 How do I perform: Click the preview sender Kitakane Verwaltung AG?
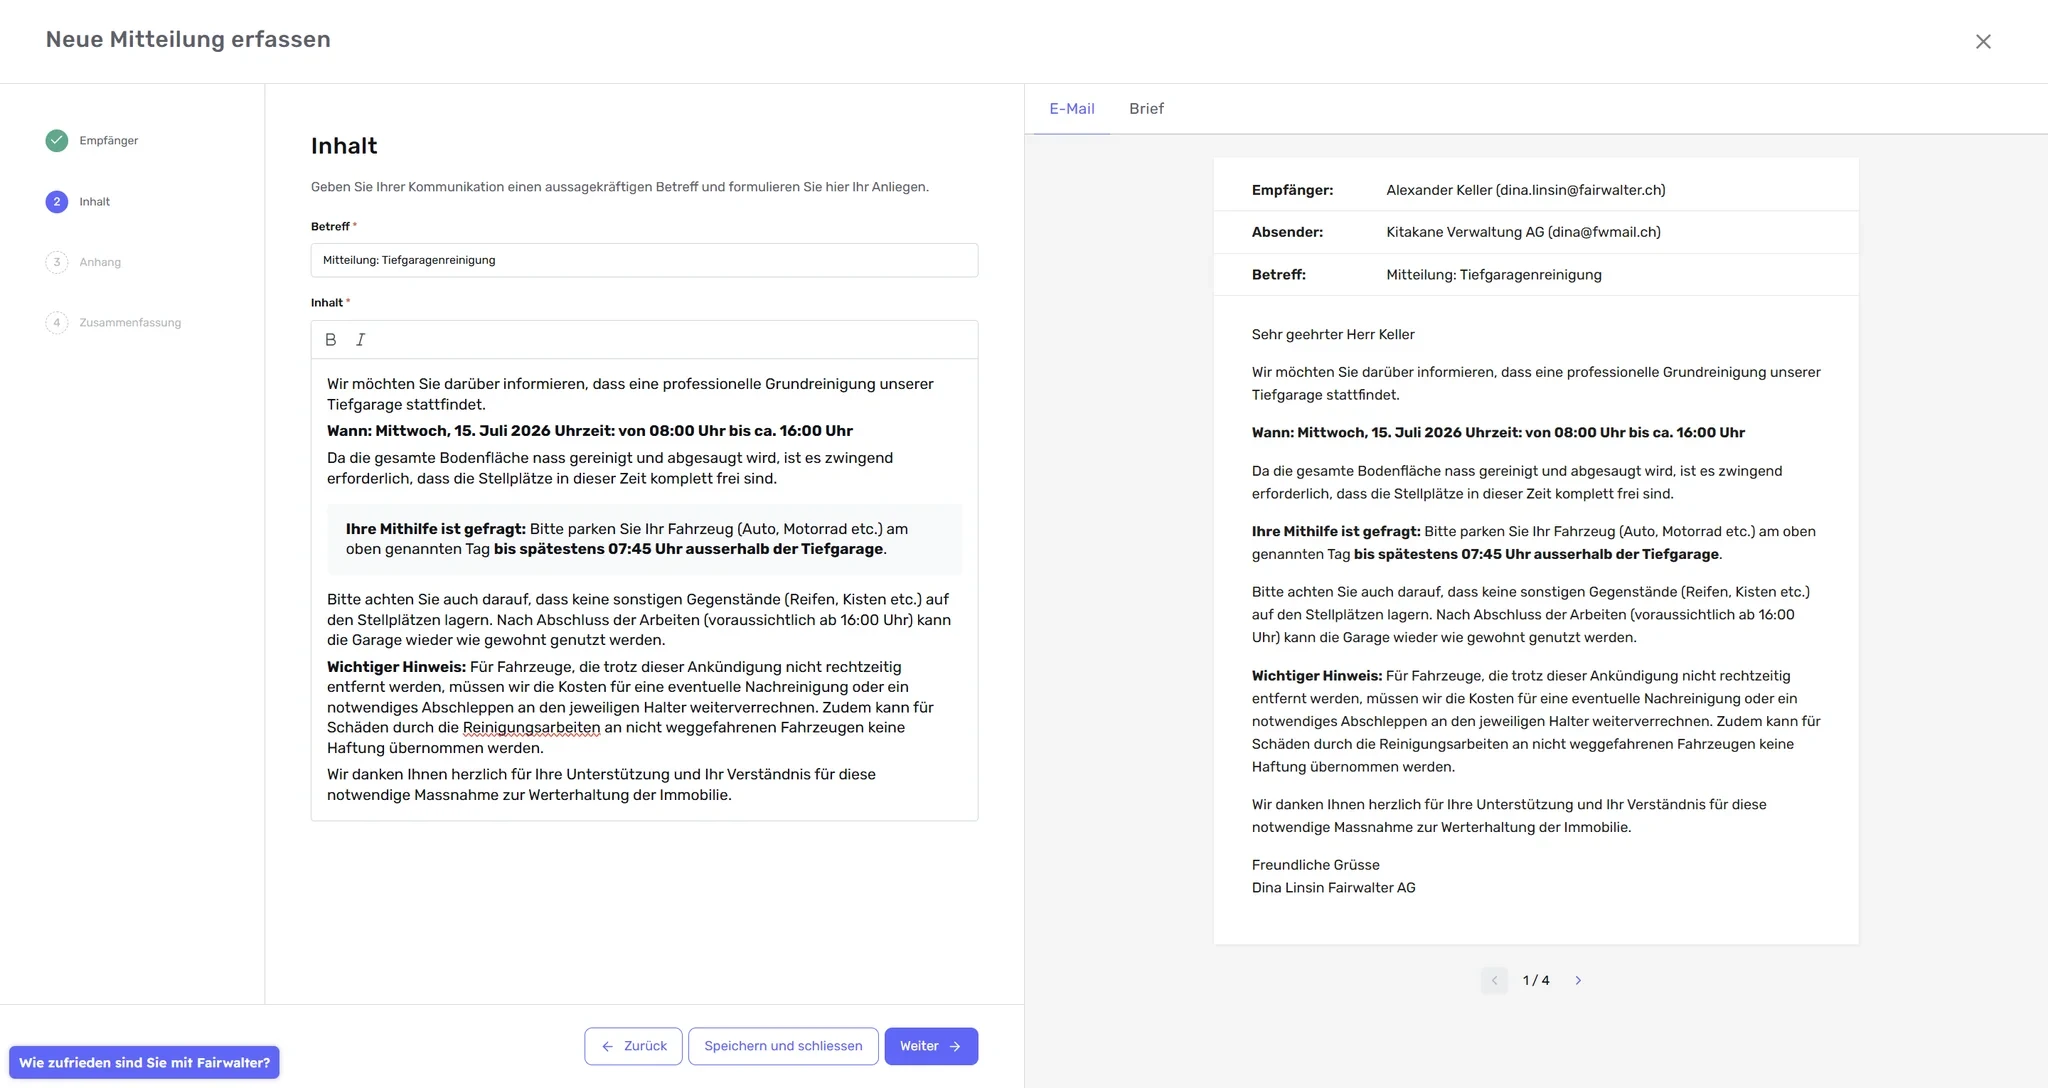click(x=1523, y=232)
